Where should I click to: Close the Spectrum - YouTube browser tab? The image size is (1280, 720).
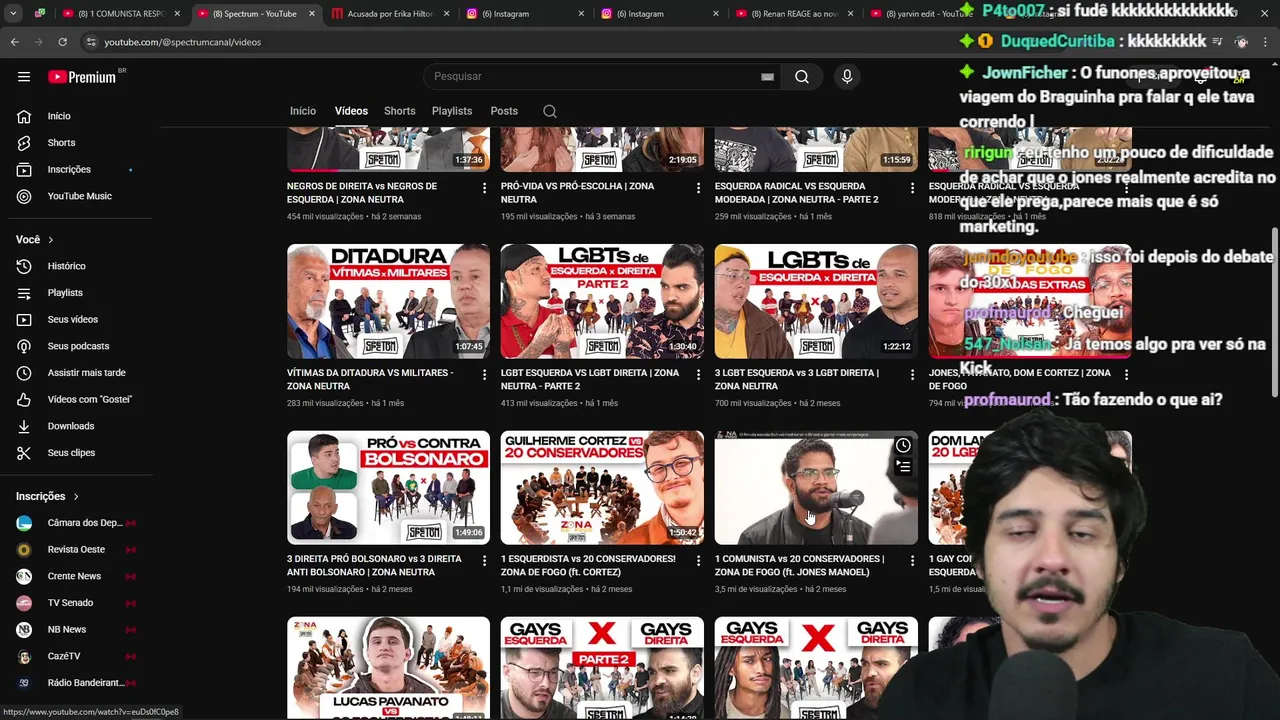312,14
